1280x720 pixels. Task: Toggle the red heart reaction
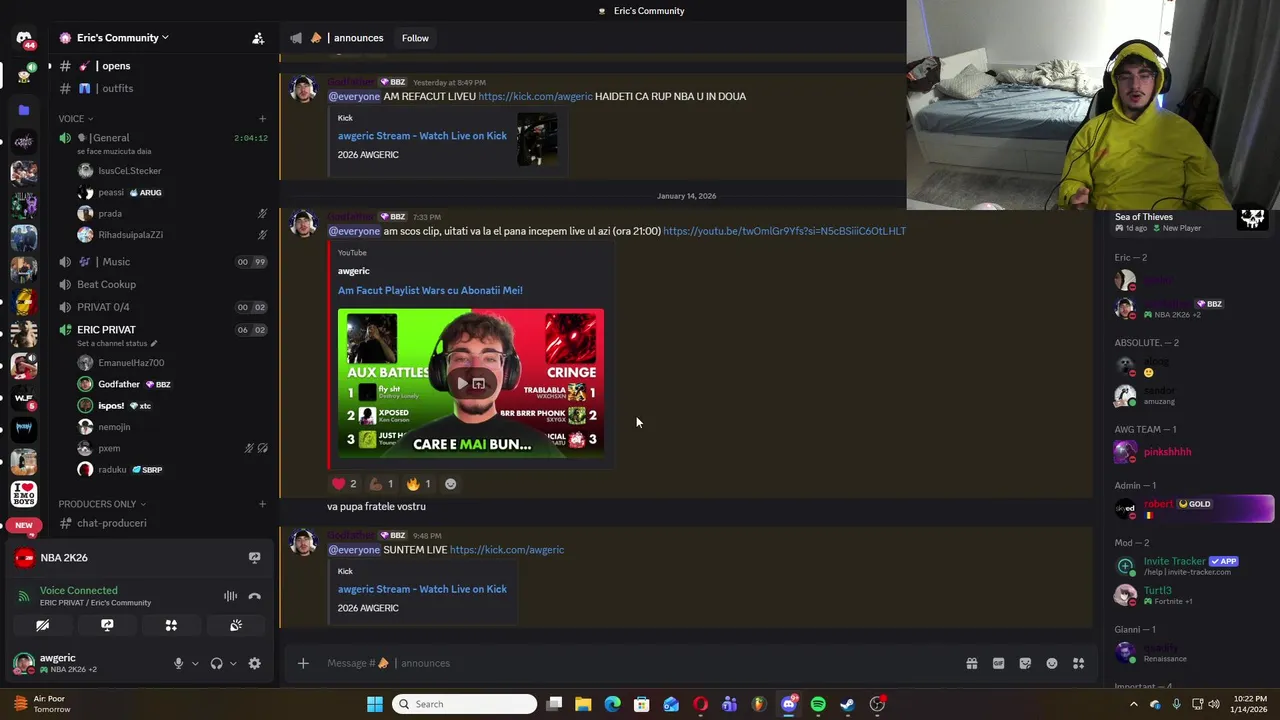point(344,484)
